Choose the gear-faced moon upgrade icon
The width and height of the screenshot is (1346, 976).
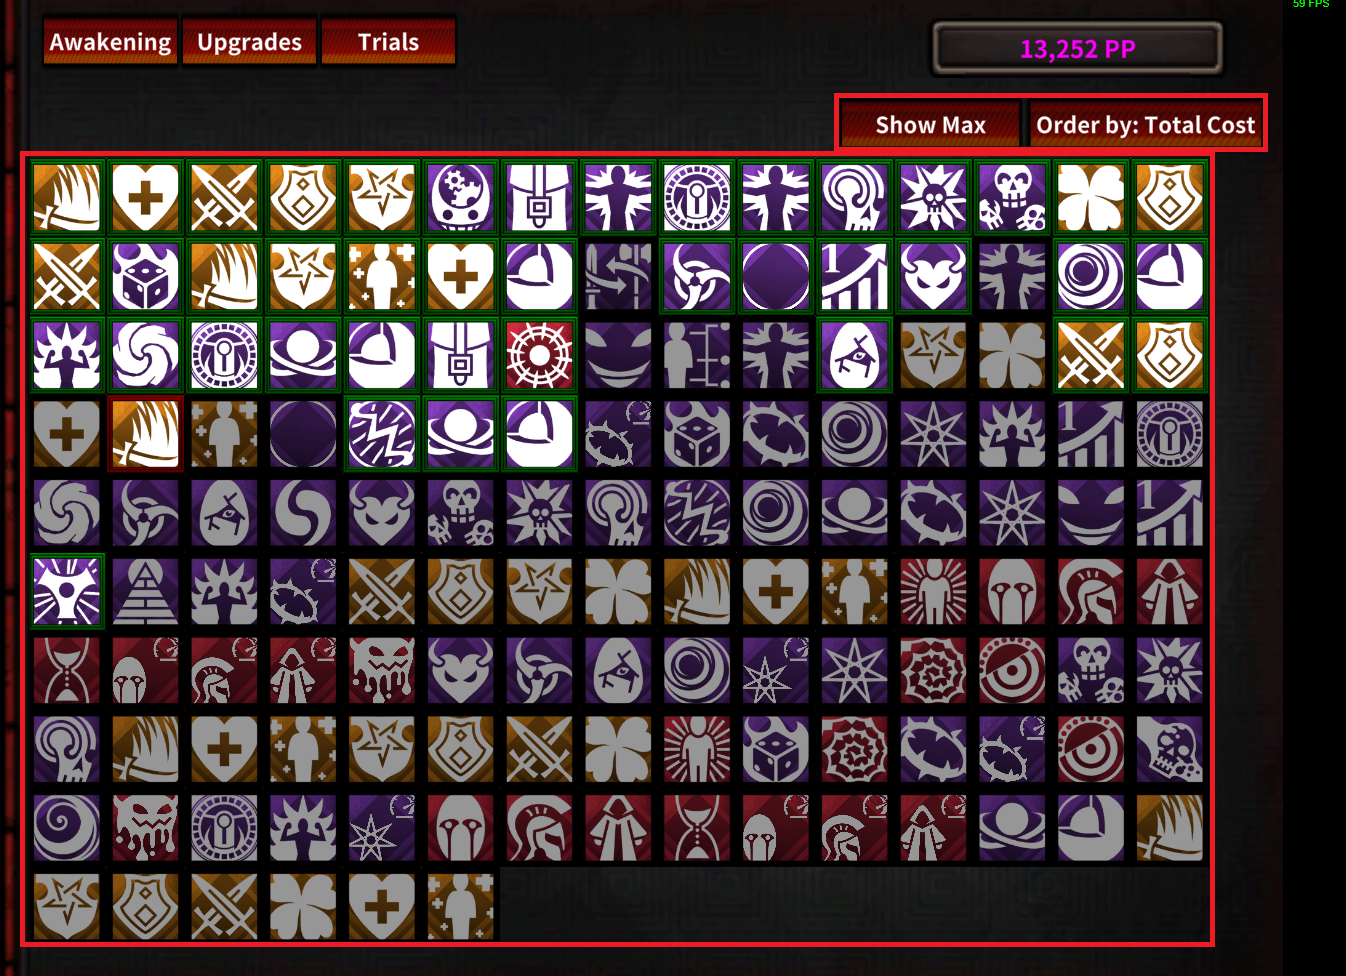(461, 197)
